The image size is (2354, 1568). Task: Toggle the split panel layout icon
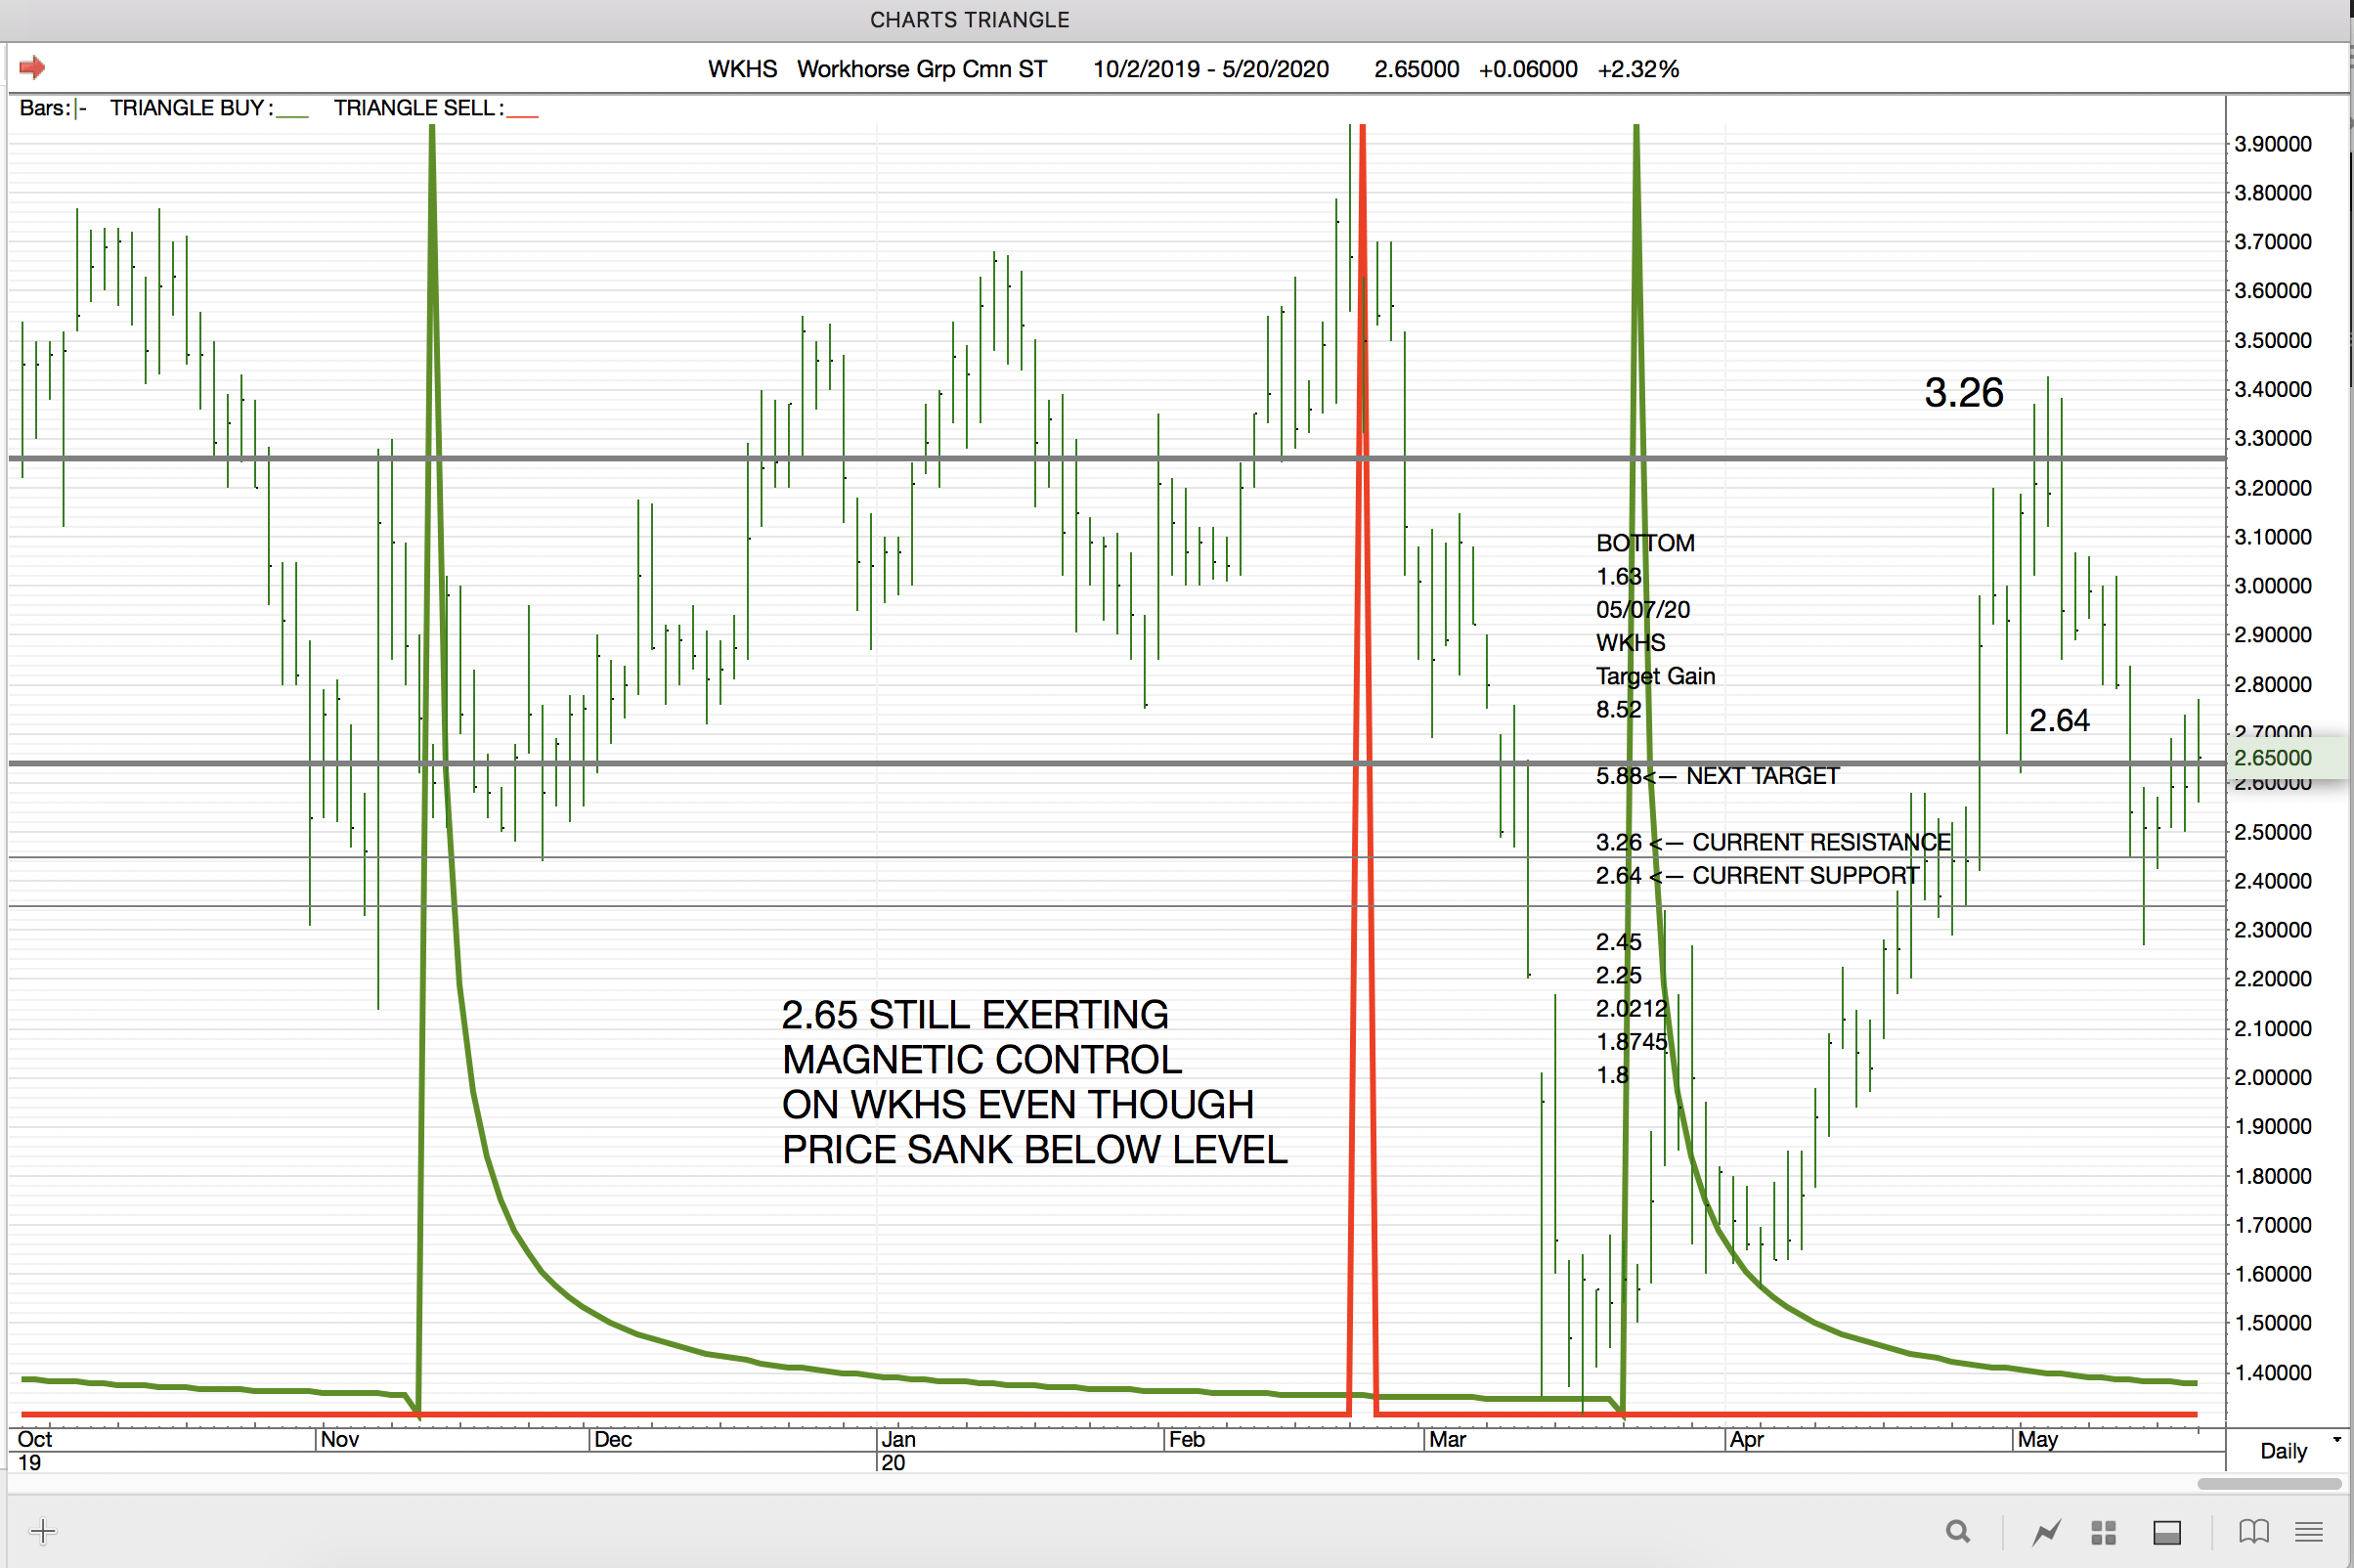2167,1532
